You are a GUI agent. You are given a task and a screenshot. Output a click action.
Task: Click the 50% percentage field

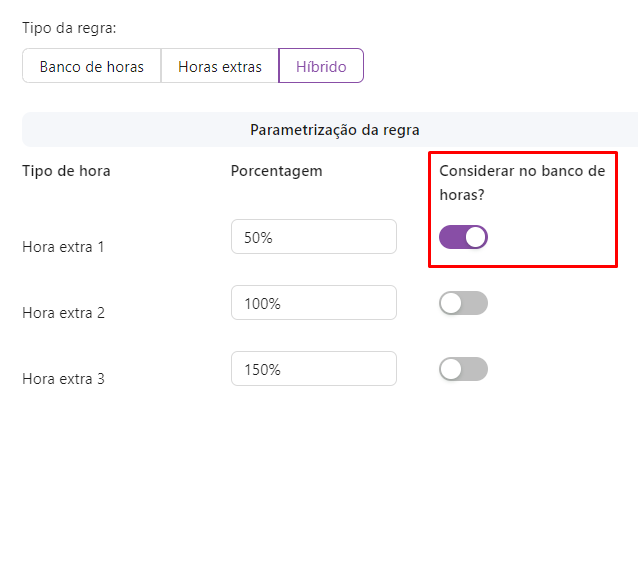click(313, 238)
